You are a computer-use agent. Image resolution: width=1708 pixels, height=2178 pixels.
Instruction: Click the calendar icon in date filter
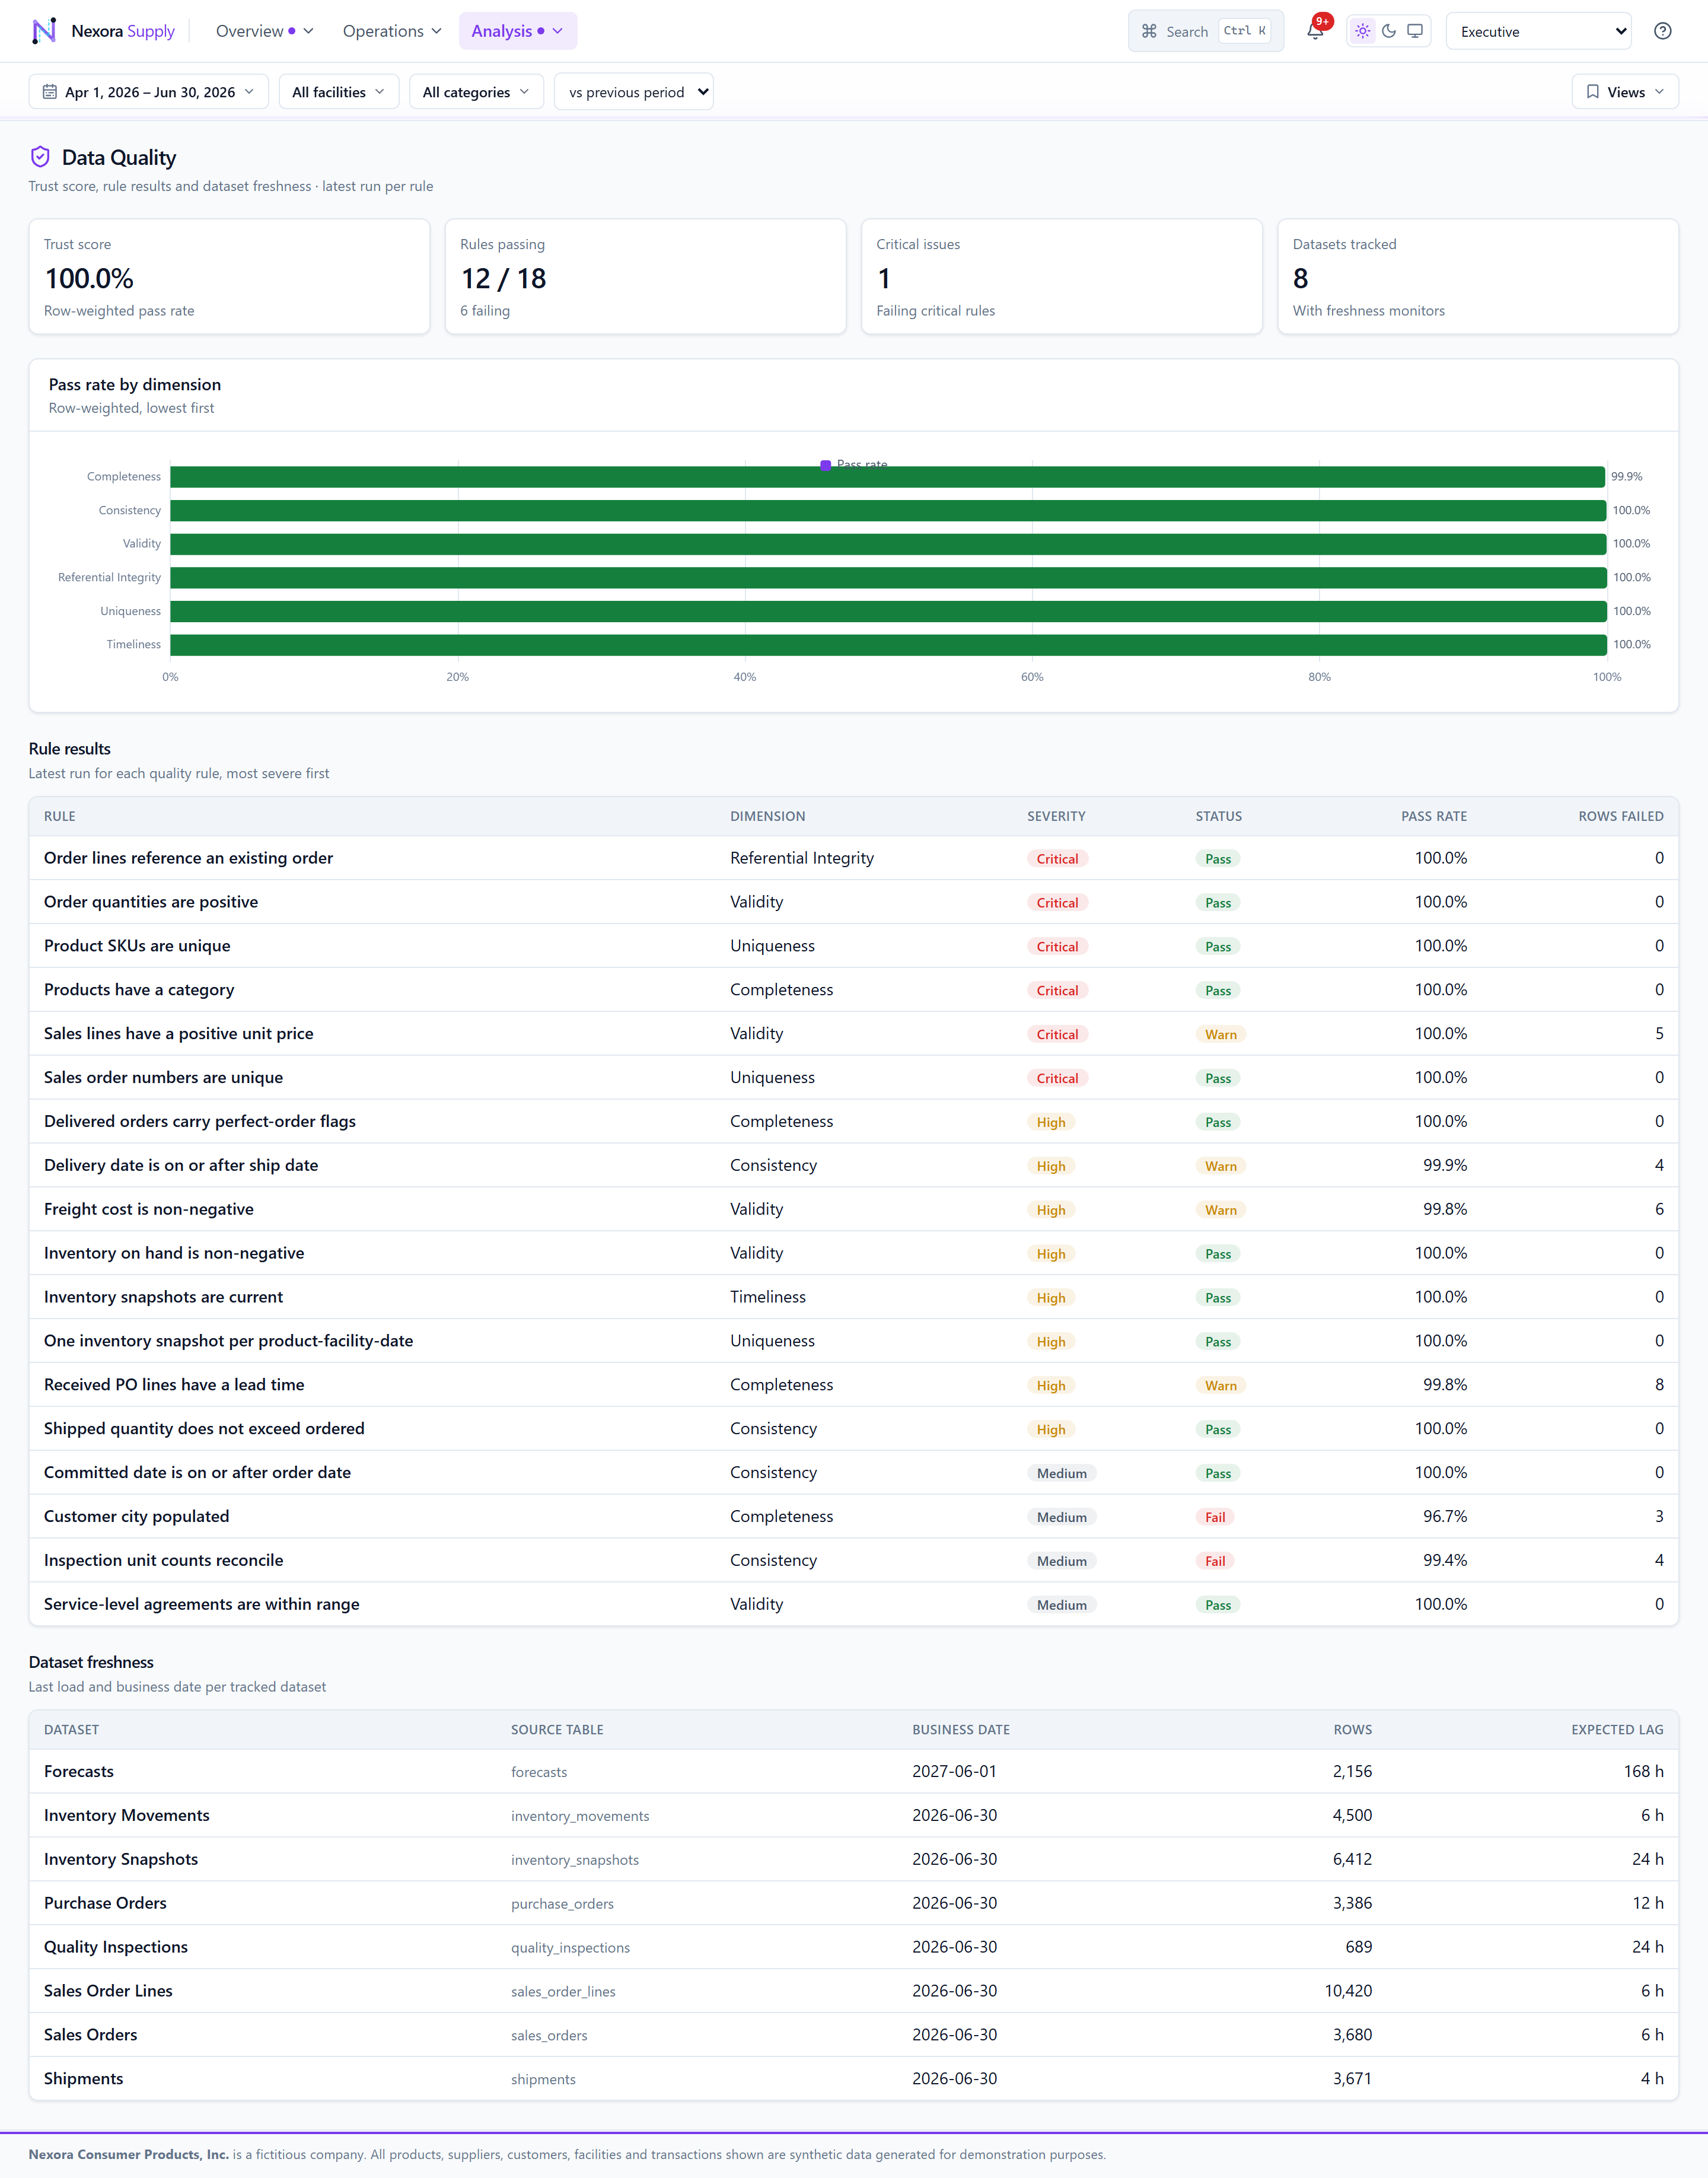coord(49,92)
